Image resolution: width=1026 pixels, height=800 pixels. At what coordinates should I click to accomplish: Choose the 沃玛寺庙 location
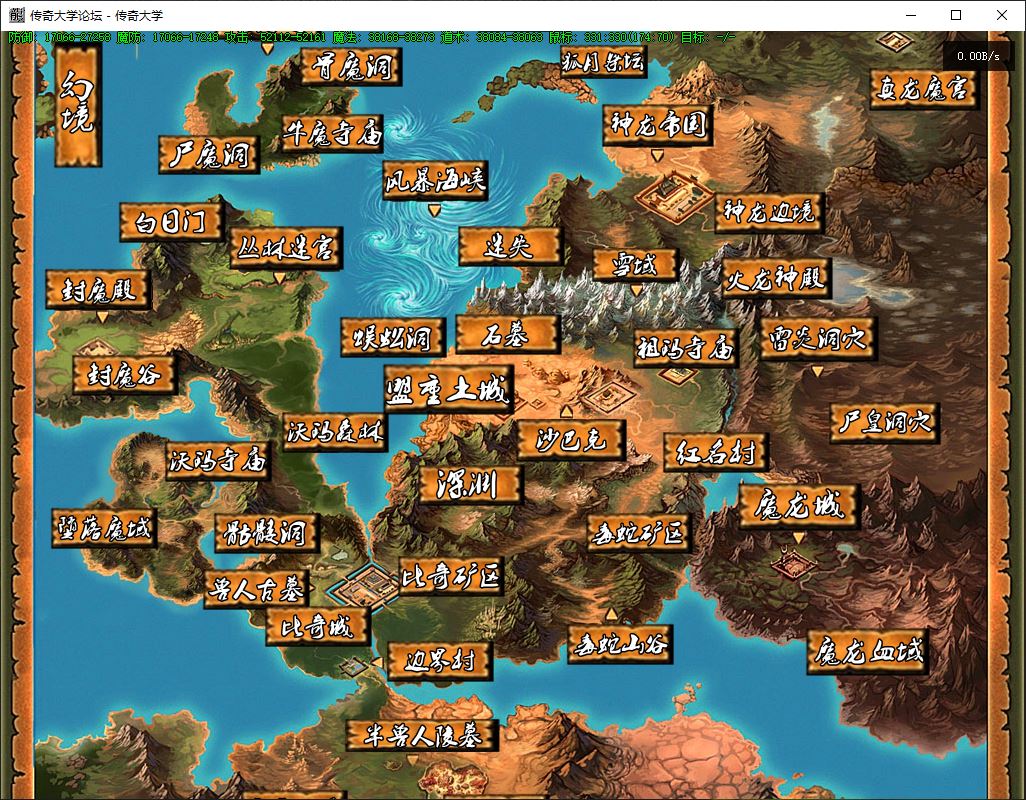pos(218,461)
